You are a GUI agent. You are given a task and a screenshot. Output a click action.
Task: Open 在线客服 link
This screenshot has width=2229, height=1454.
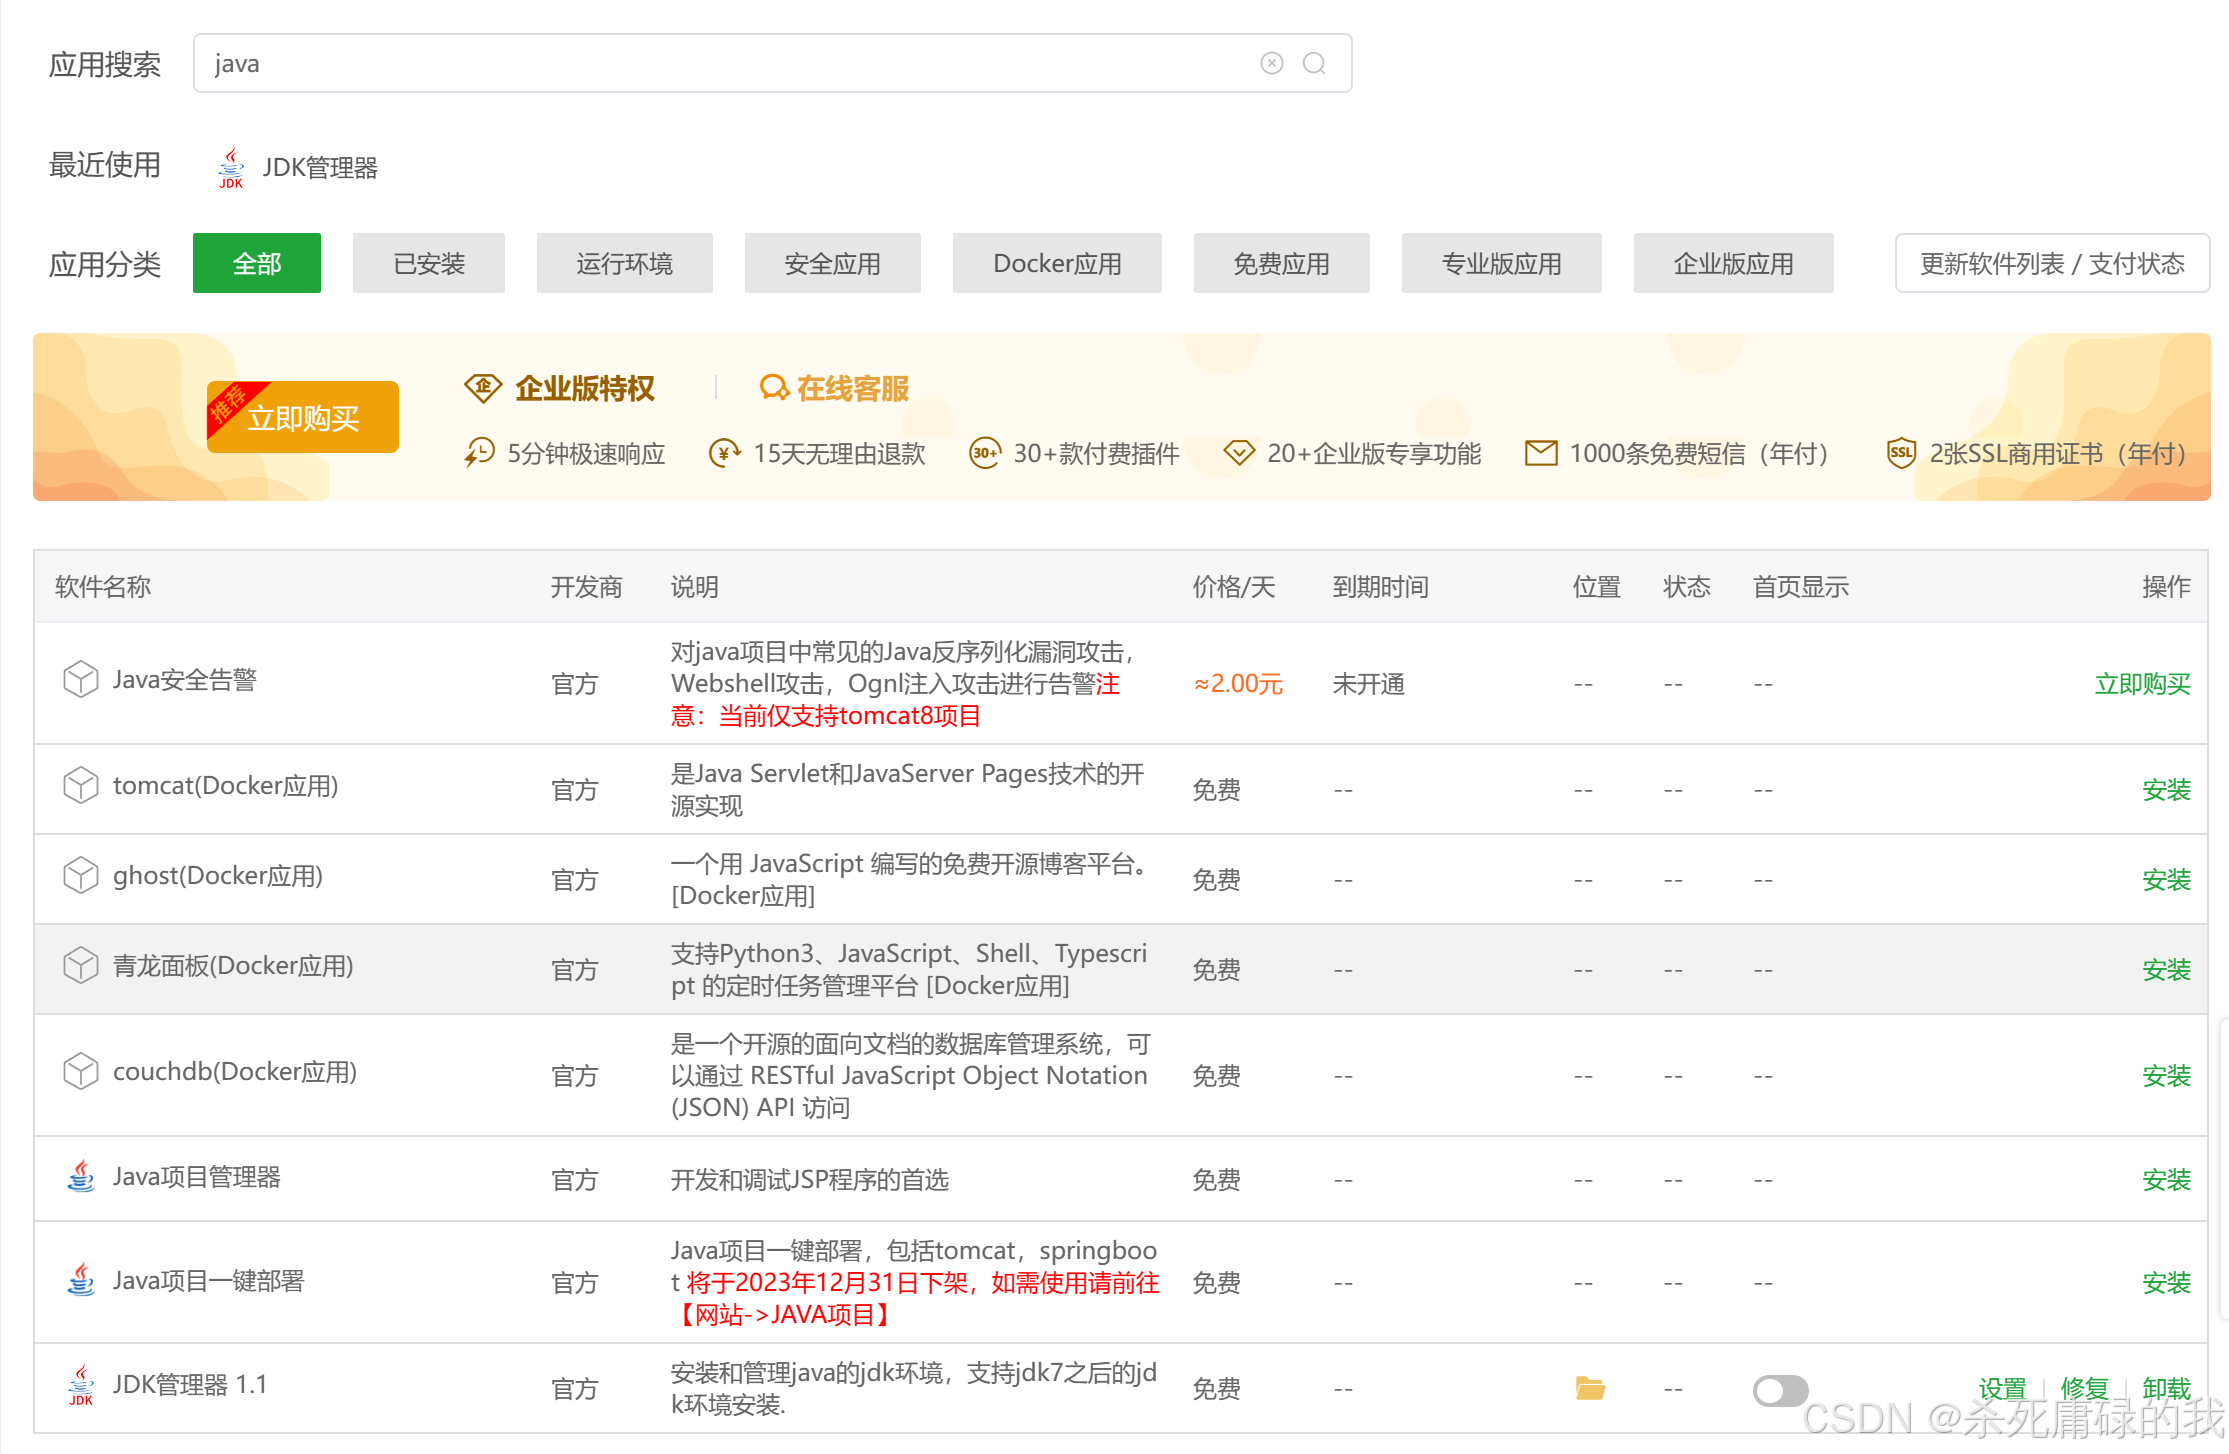coord(853,388)
